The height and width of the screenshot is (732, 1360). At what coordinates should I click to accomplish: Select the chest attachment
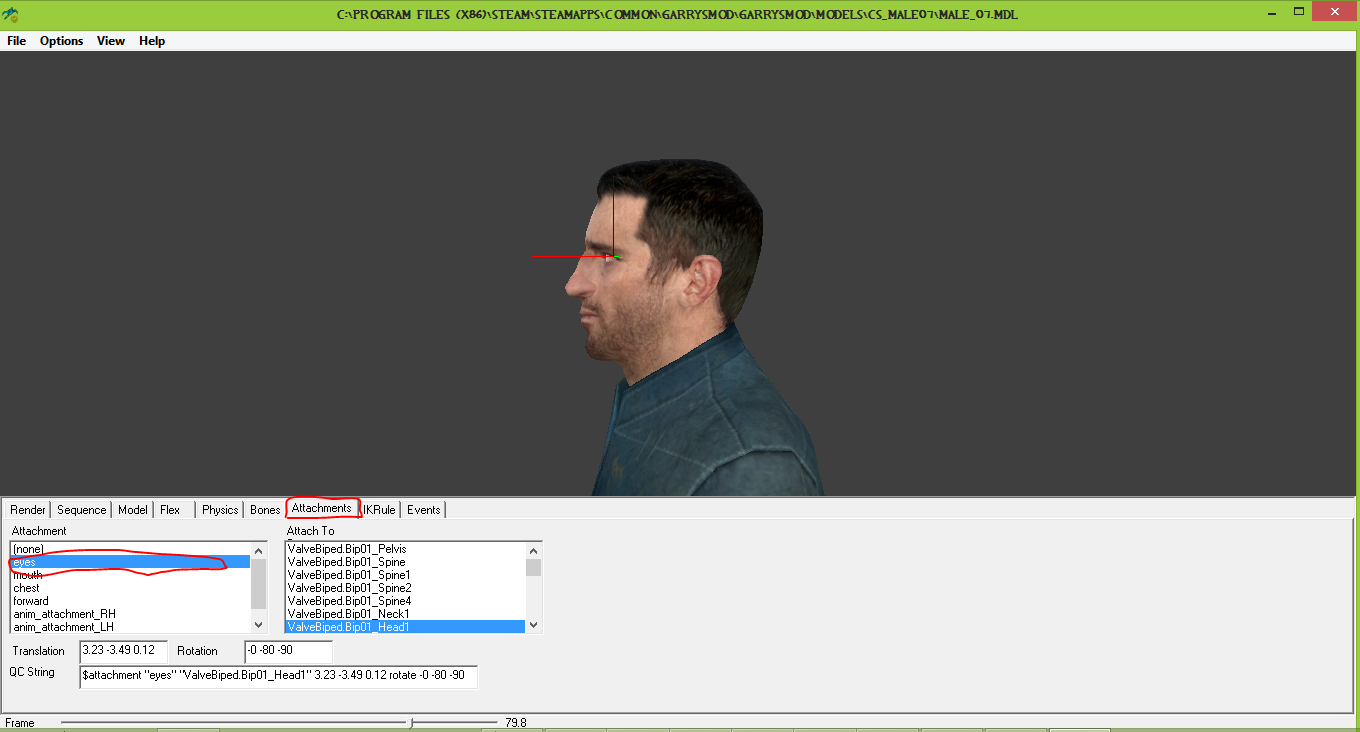click(x=130, y=588)
